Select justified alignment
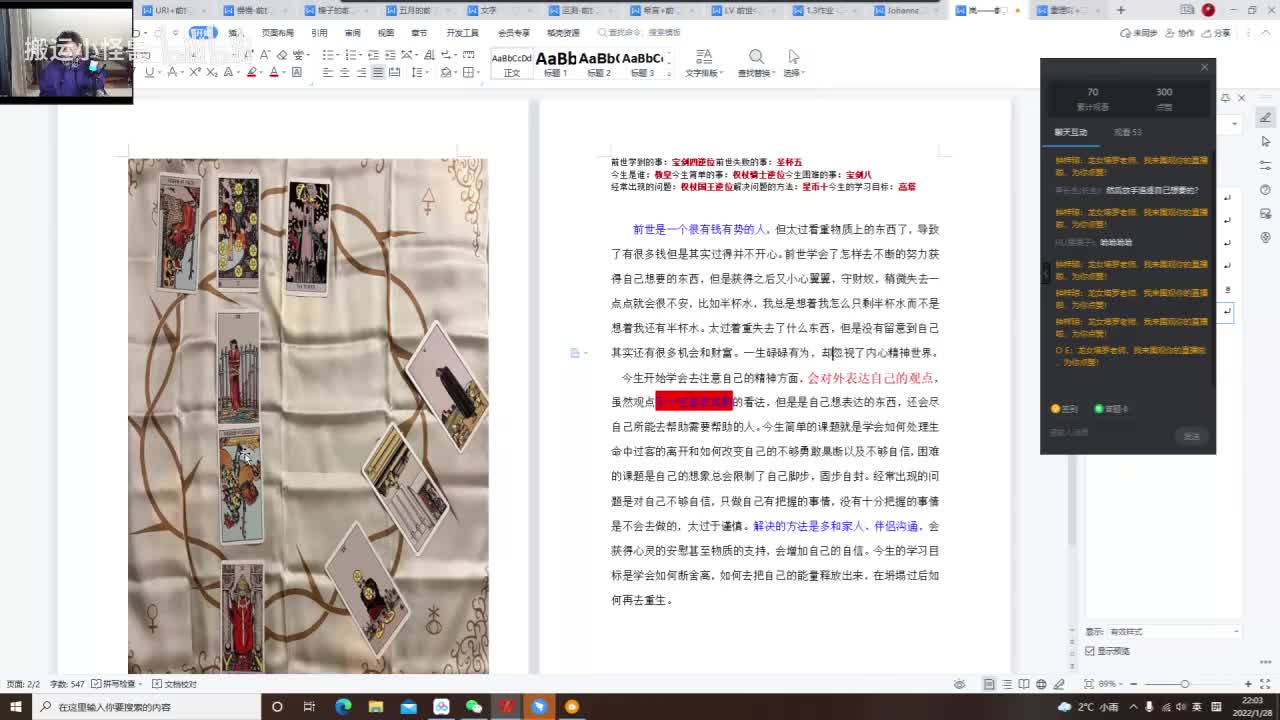The image size is (1280, 720). point(378,72)
